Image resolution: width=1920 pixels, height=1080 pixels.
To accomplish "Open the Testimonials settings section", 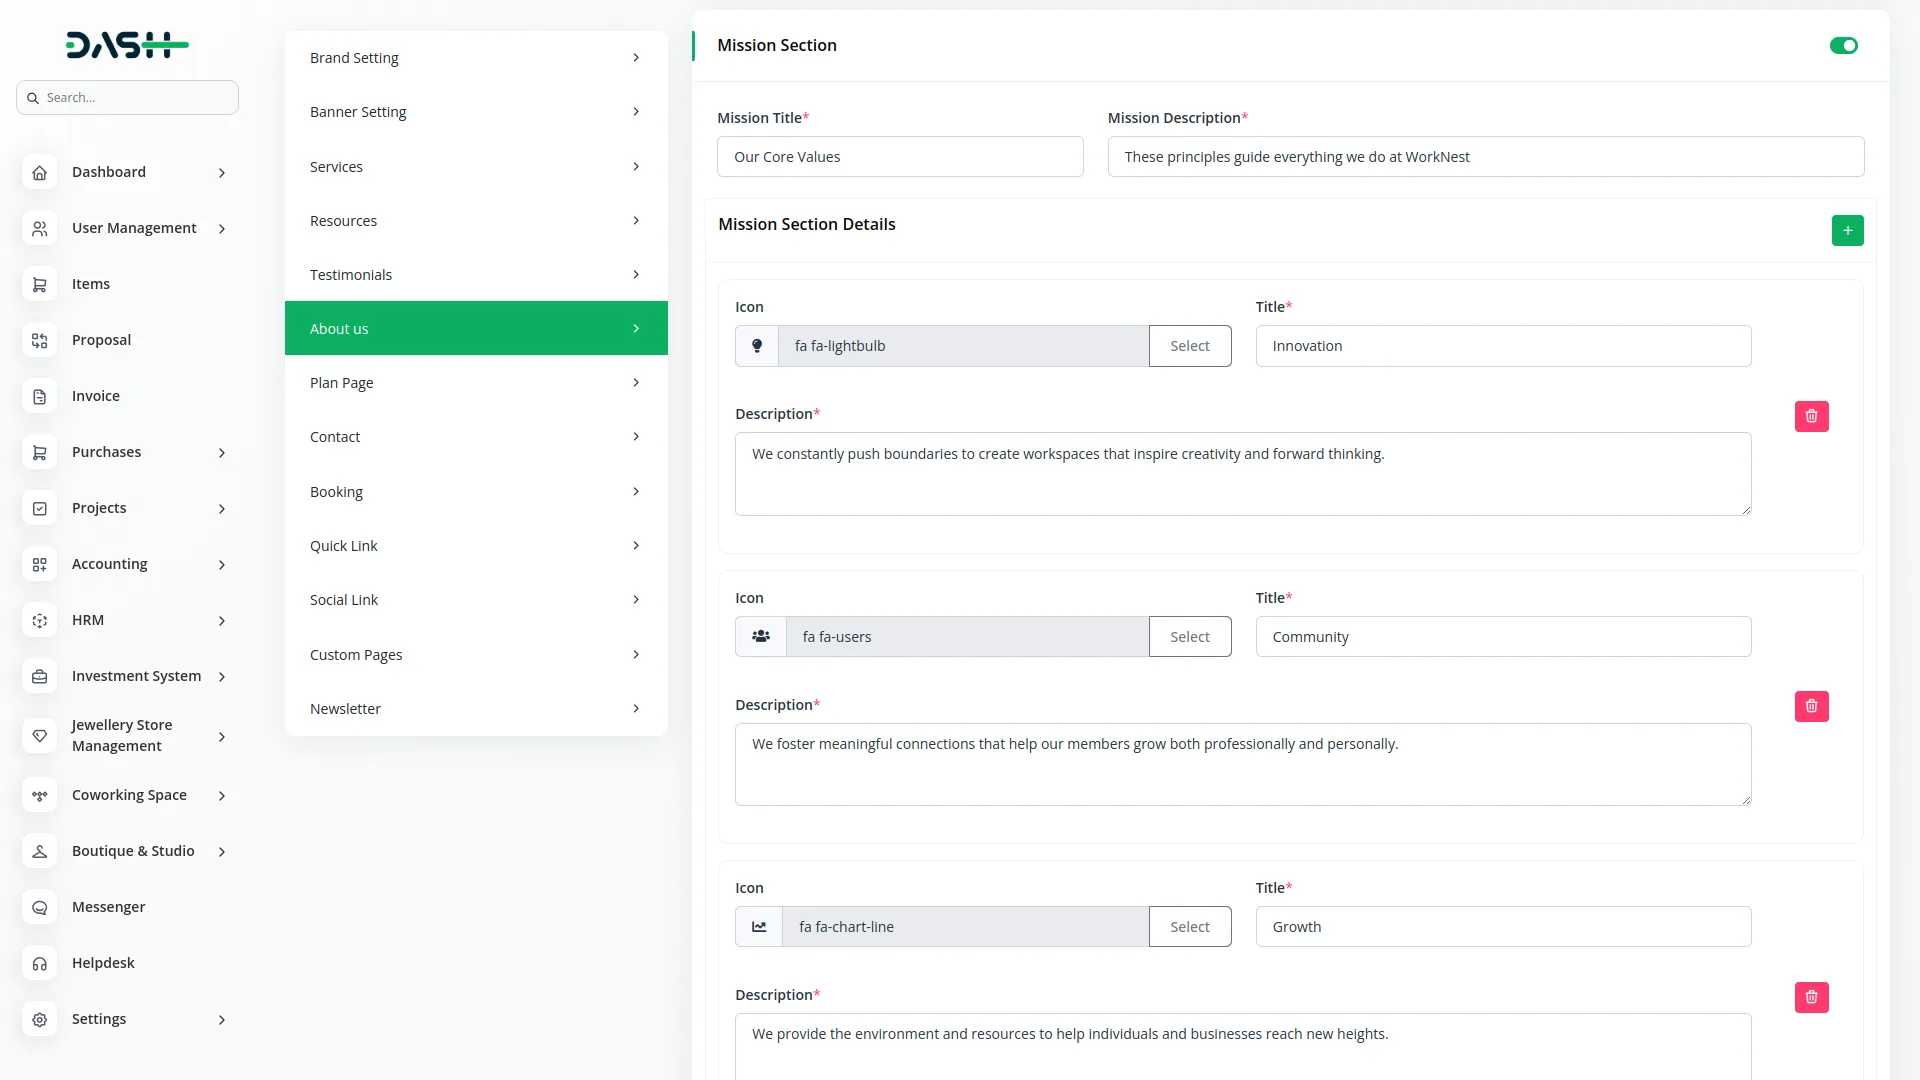I will click(475, 275).
